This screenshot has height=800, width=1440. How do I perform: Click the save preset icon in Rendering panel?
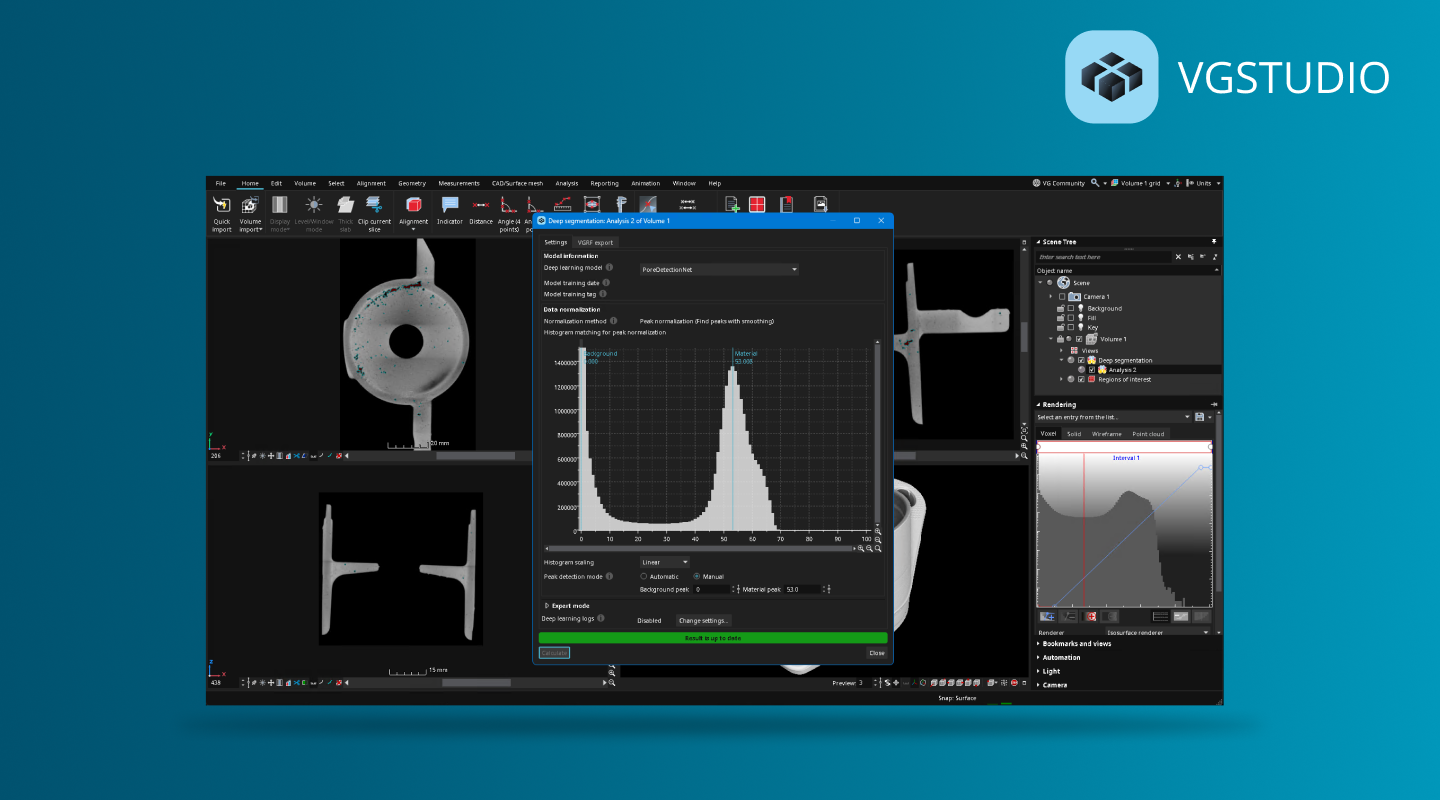point(1199,417)
